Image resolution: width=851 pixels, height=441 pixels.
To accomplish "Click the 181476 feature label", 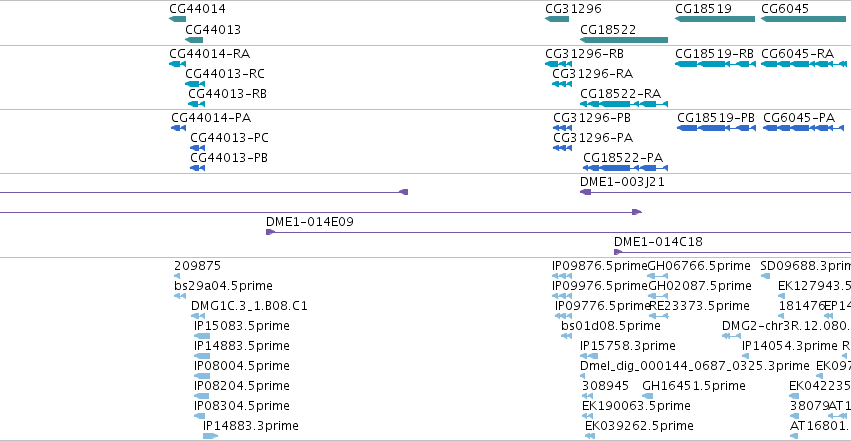I will (x=802, y=306).
